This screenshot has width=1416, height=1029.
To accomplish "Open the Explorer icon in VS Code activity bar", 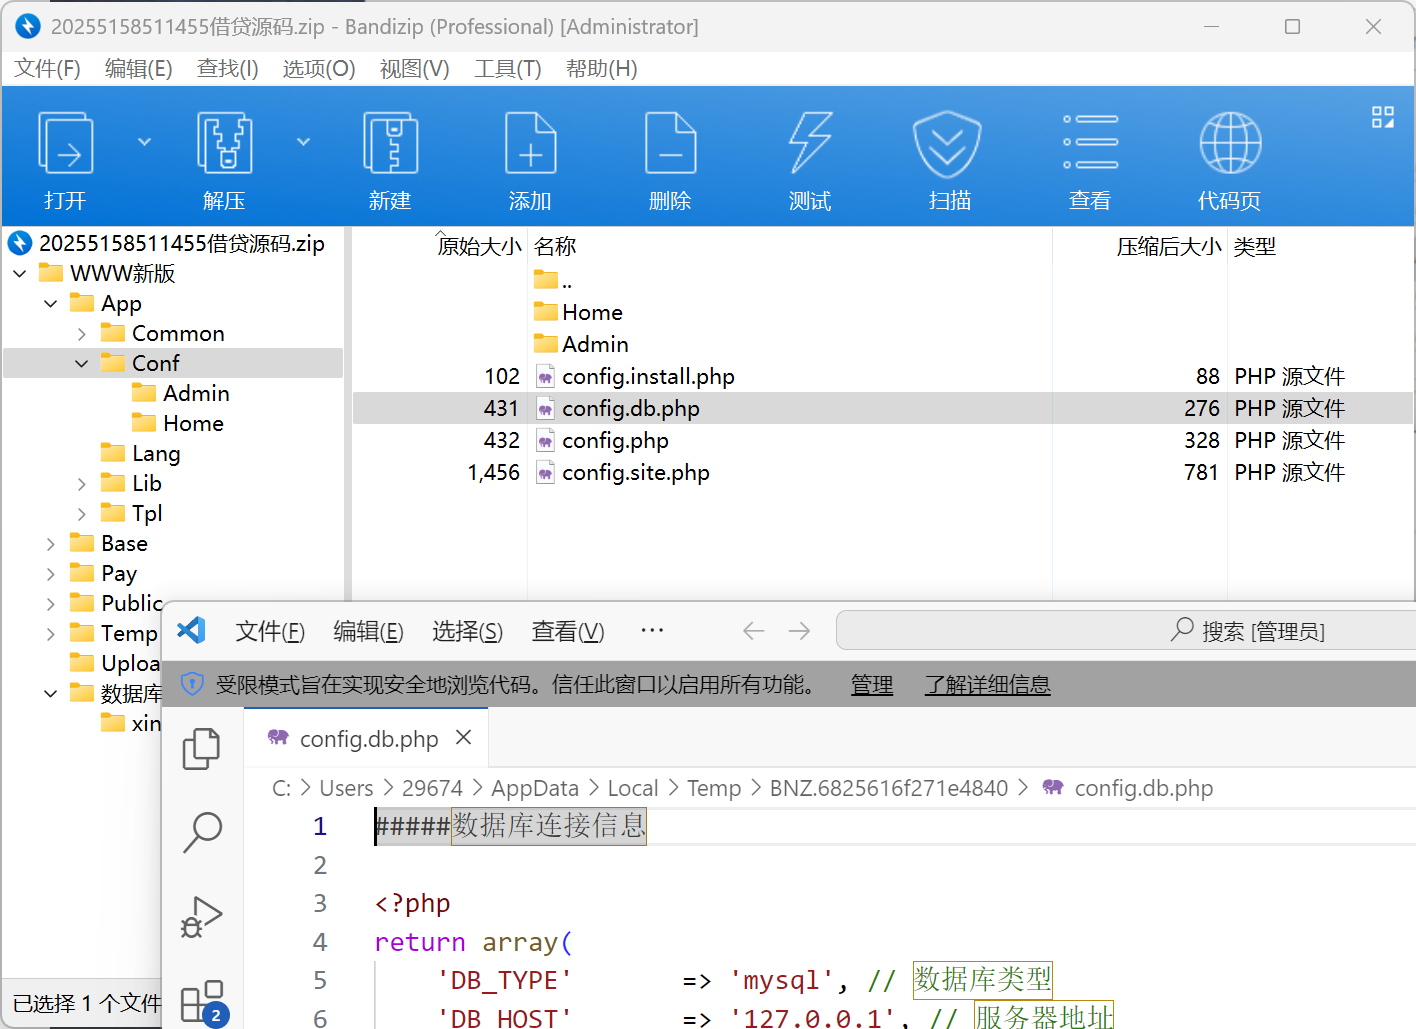I will click(x=202, y=749).
